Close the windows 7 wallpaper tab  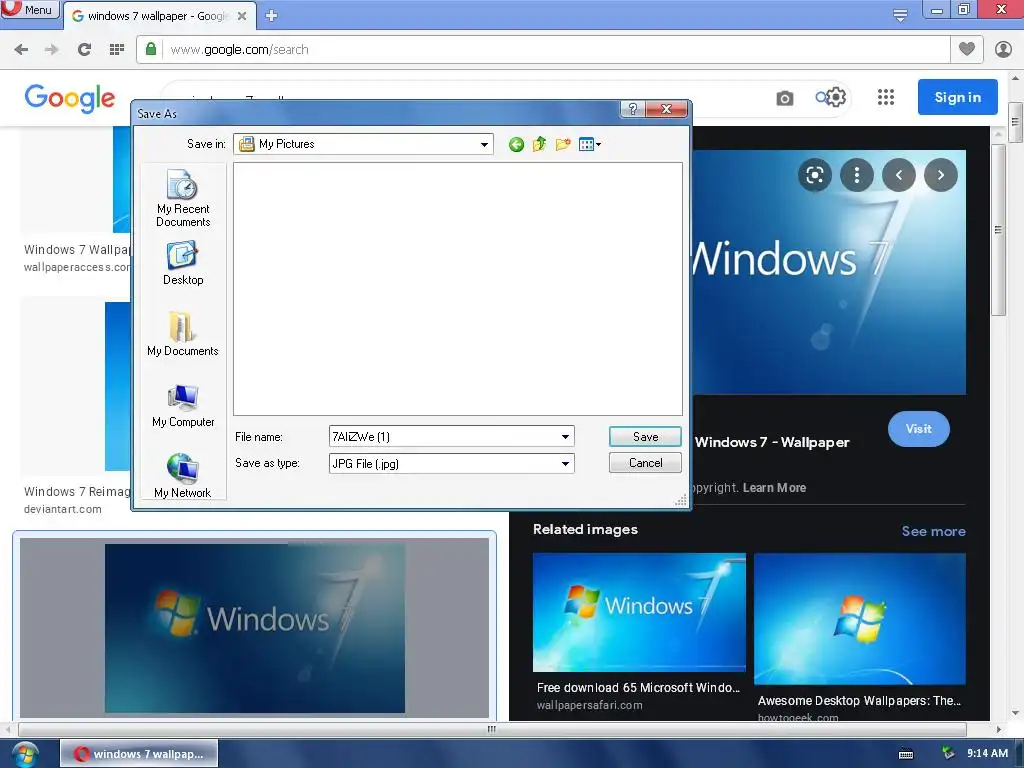[x=242, y=16]
